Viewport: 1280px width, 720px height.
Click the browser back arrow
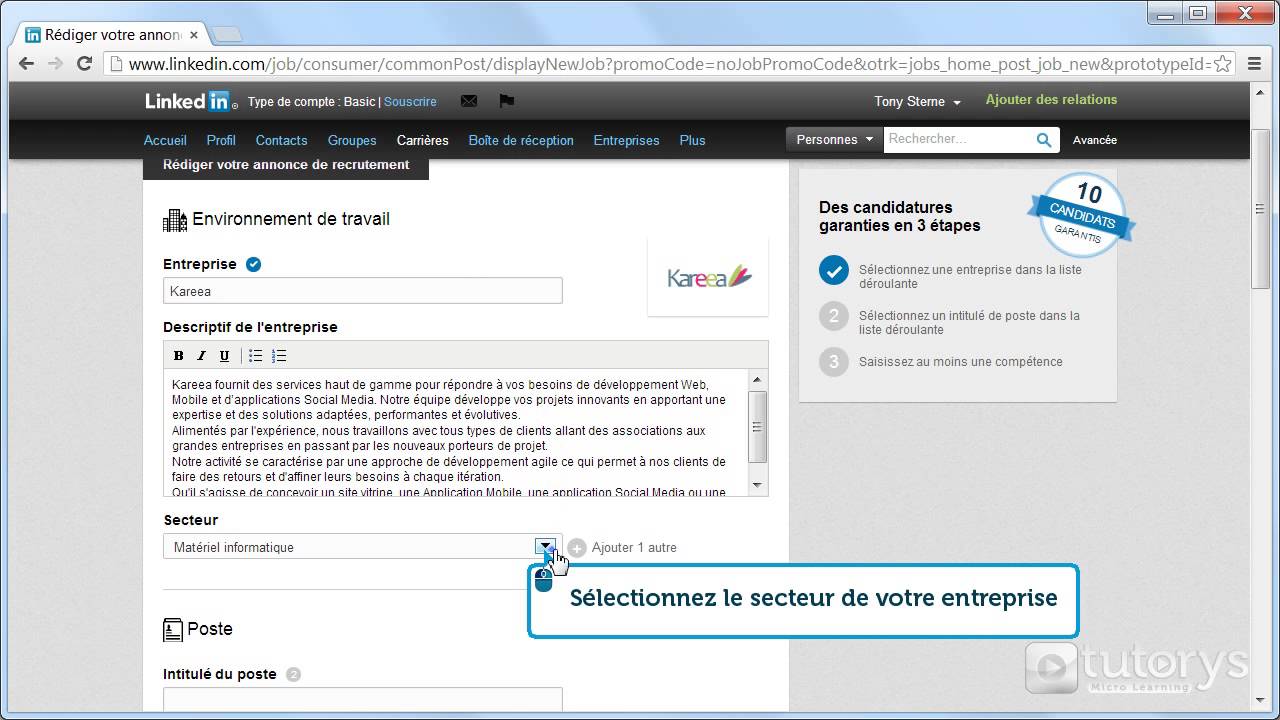click(27, 63)
